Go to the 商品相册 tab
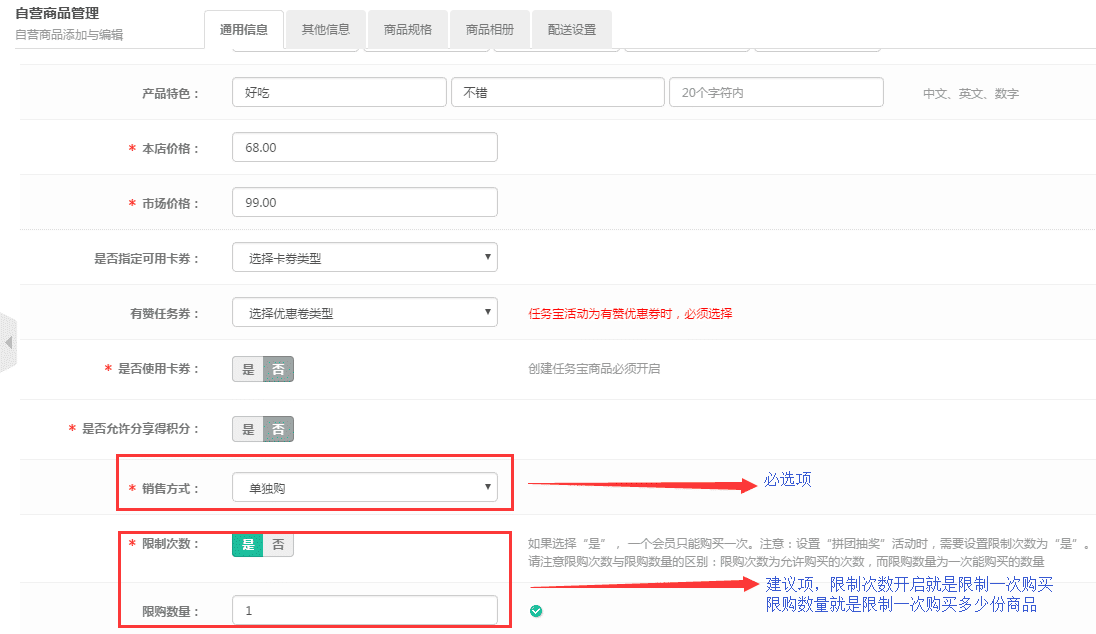 [x=490, y=30]
